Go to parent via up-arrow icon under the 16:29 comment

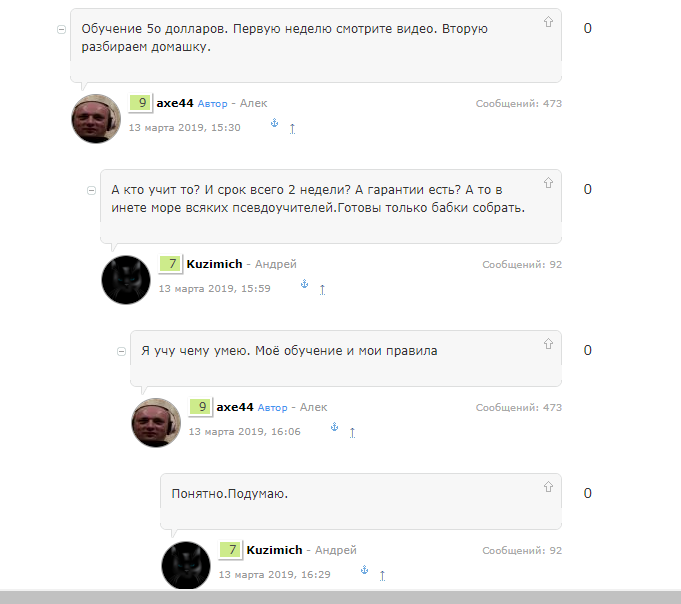(x=382, y=576)
